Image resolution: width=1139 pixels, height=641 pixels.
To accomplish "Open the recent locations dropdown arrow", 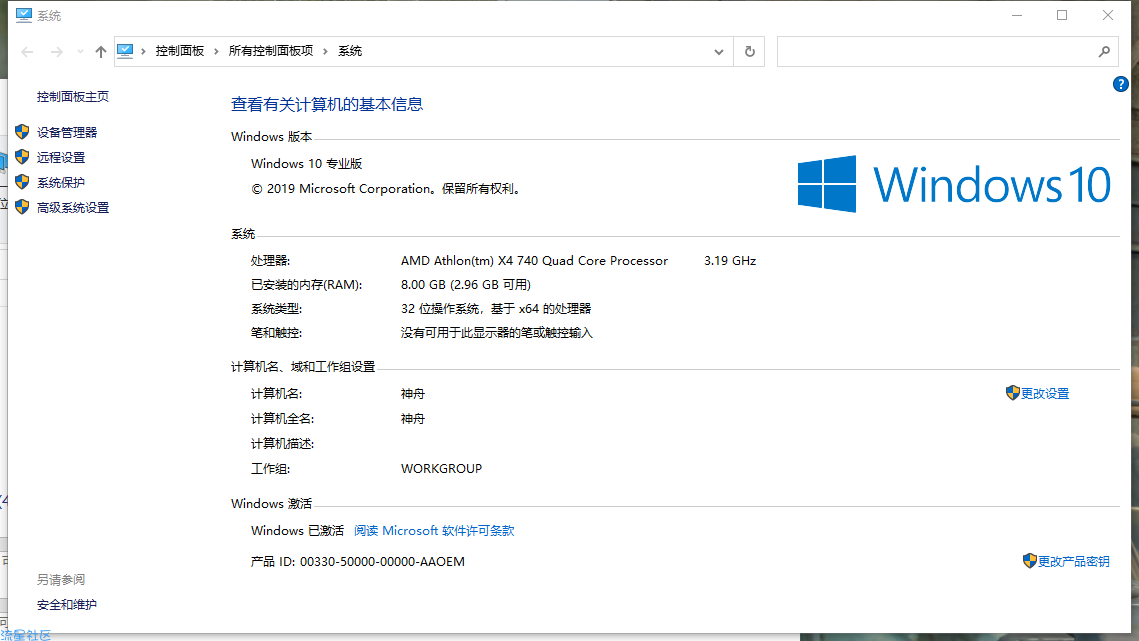I will point(80,52).
